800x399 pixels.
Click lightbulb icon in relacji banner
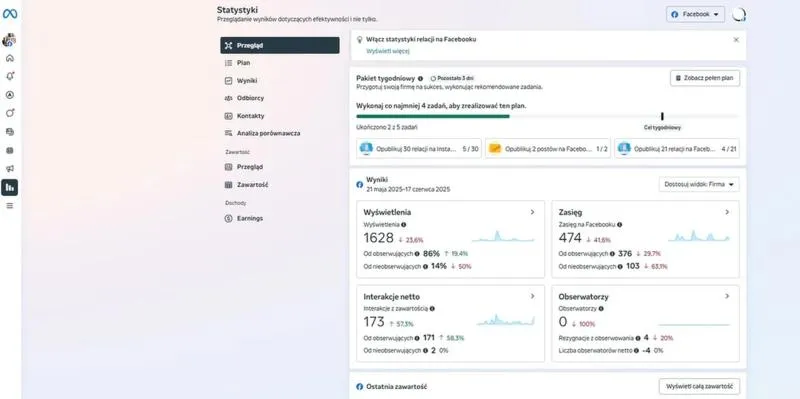coord(359,39)
